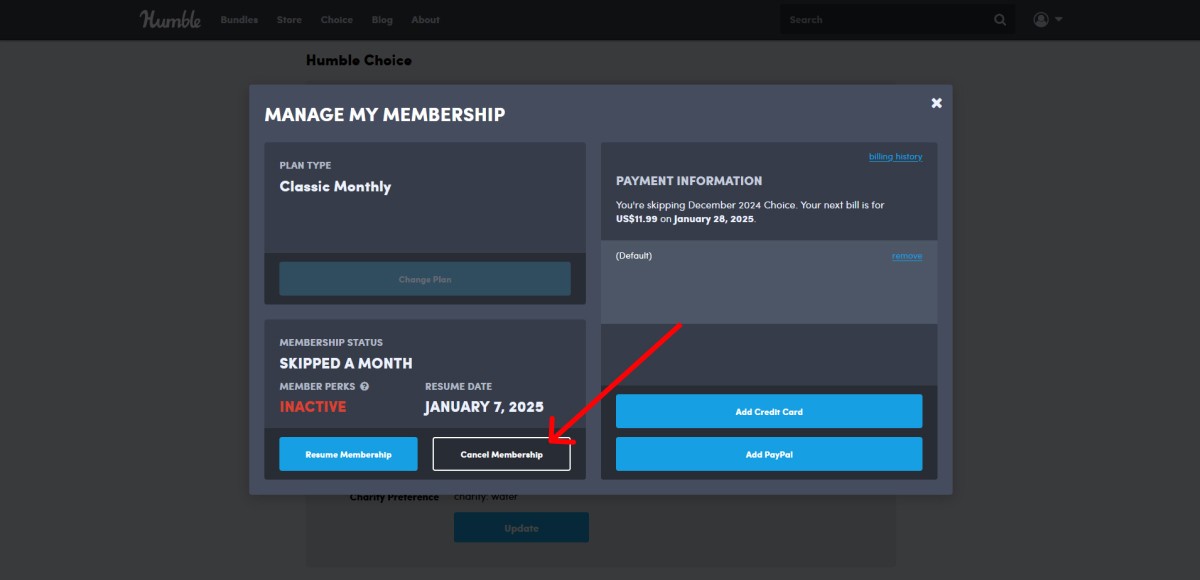Expand the account dropdown arrow
Image resolution: width=1200 pixels, height=580 pixels.
(x=1058, y=20)
